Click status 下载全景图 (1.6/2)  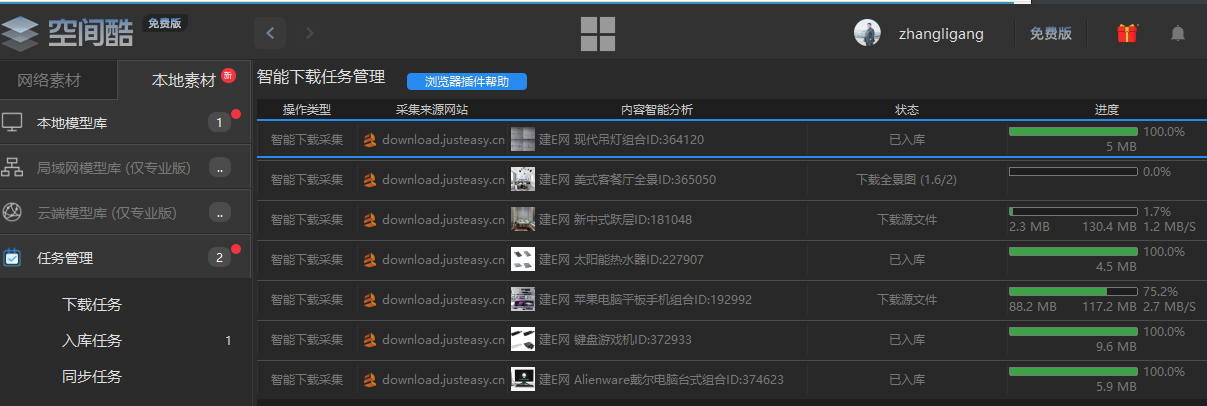click(906, 180)
